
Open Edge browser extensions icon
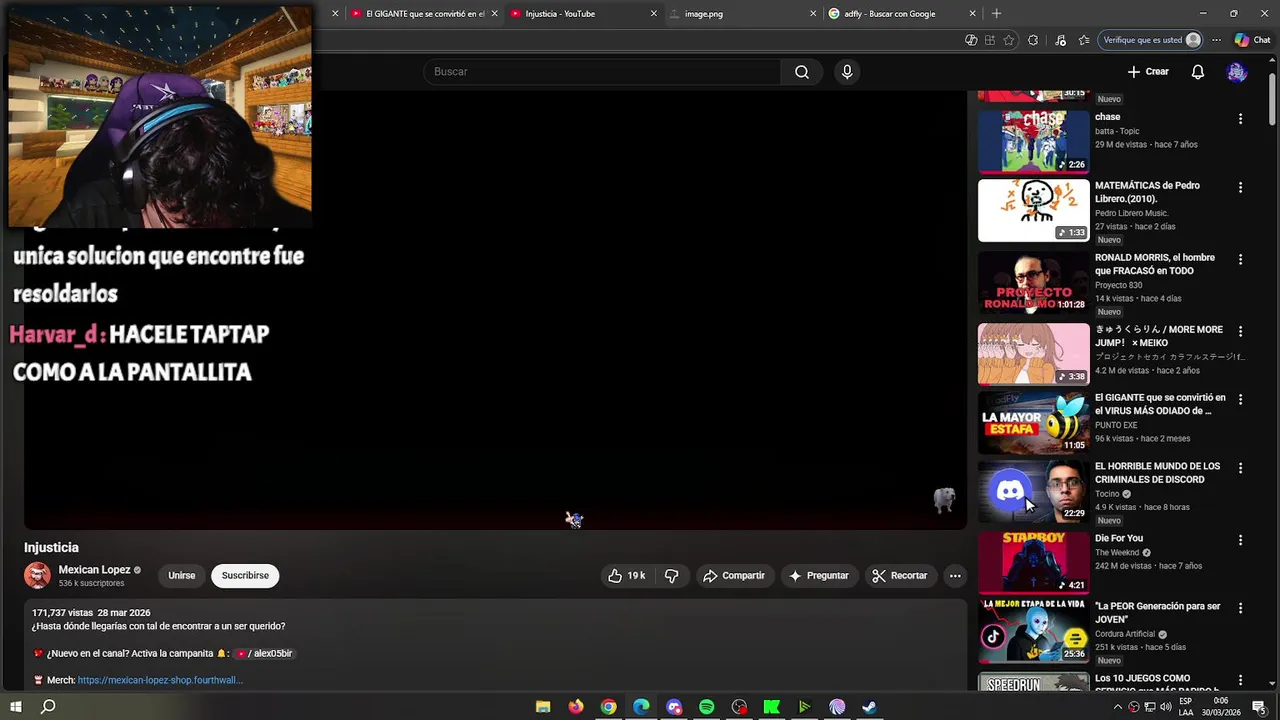[x=1033, y=40]
